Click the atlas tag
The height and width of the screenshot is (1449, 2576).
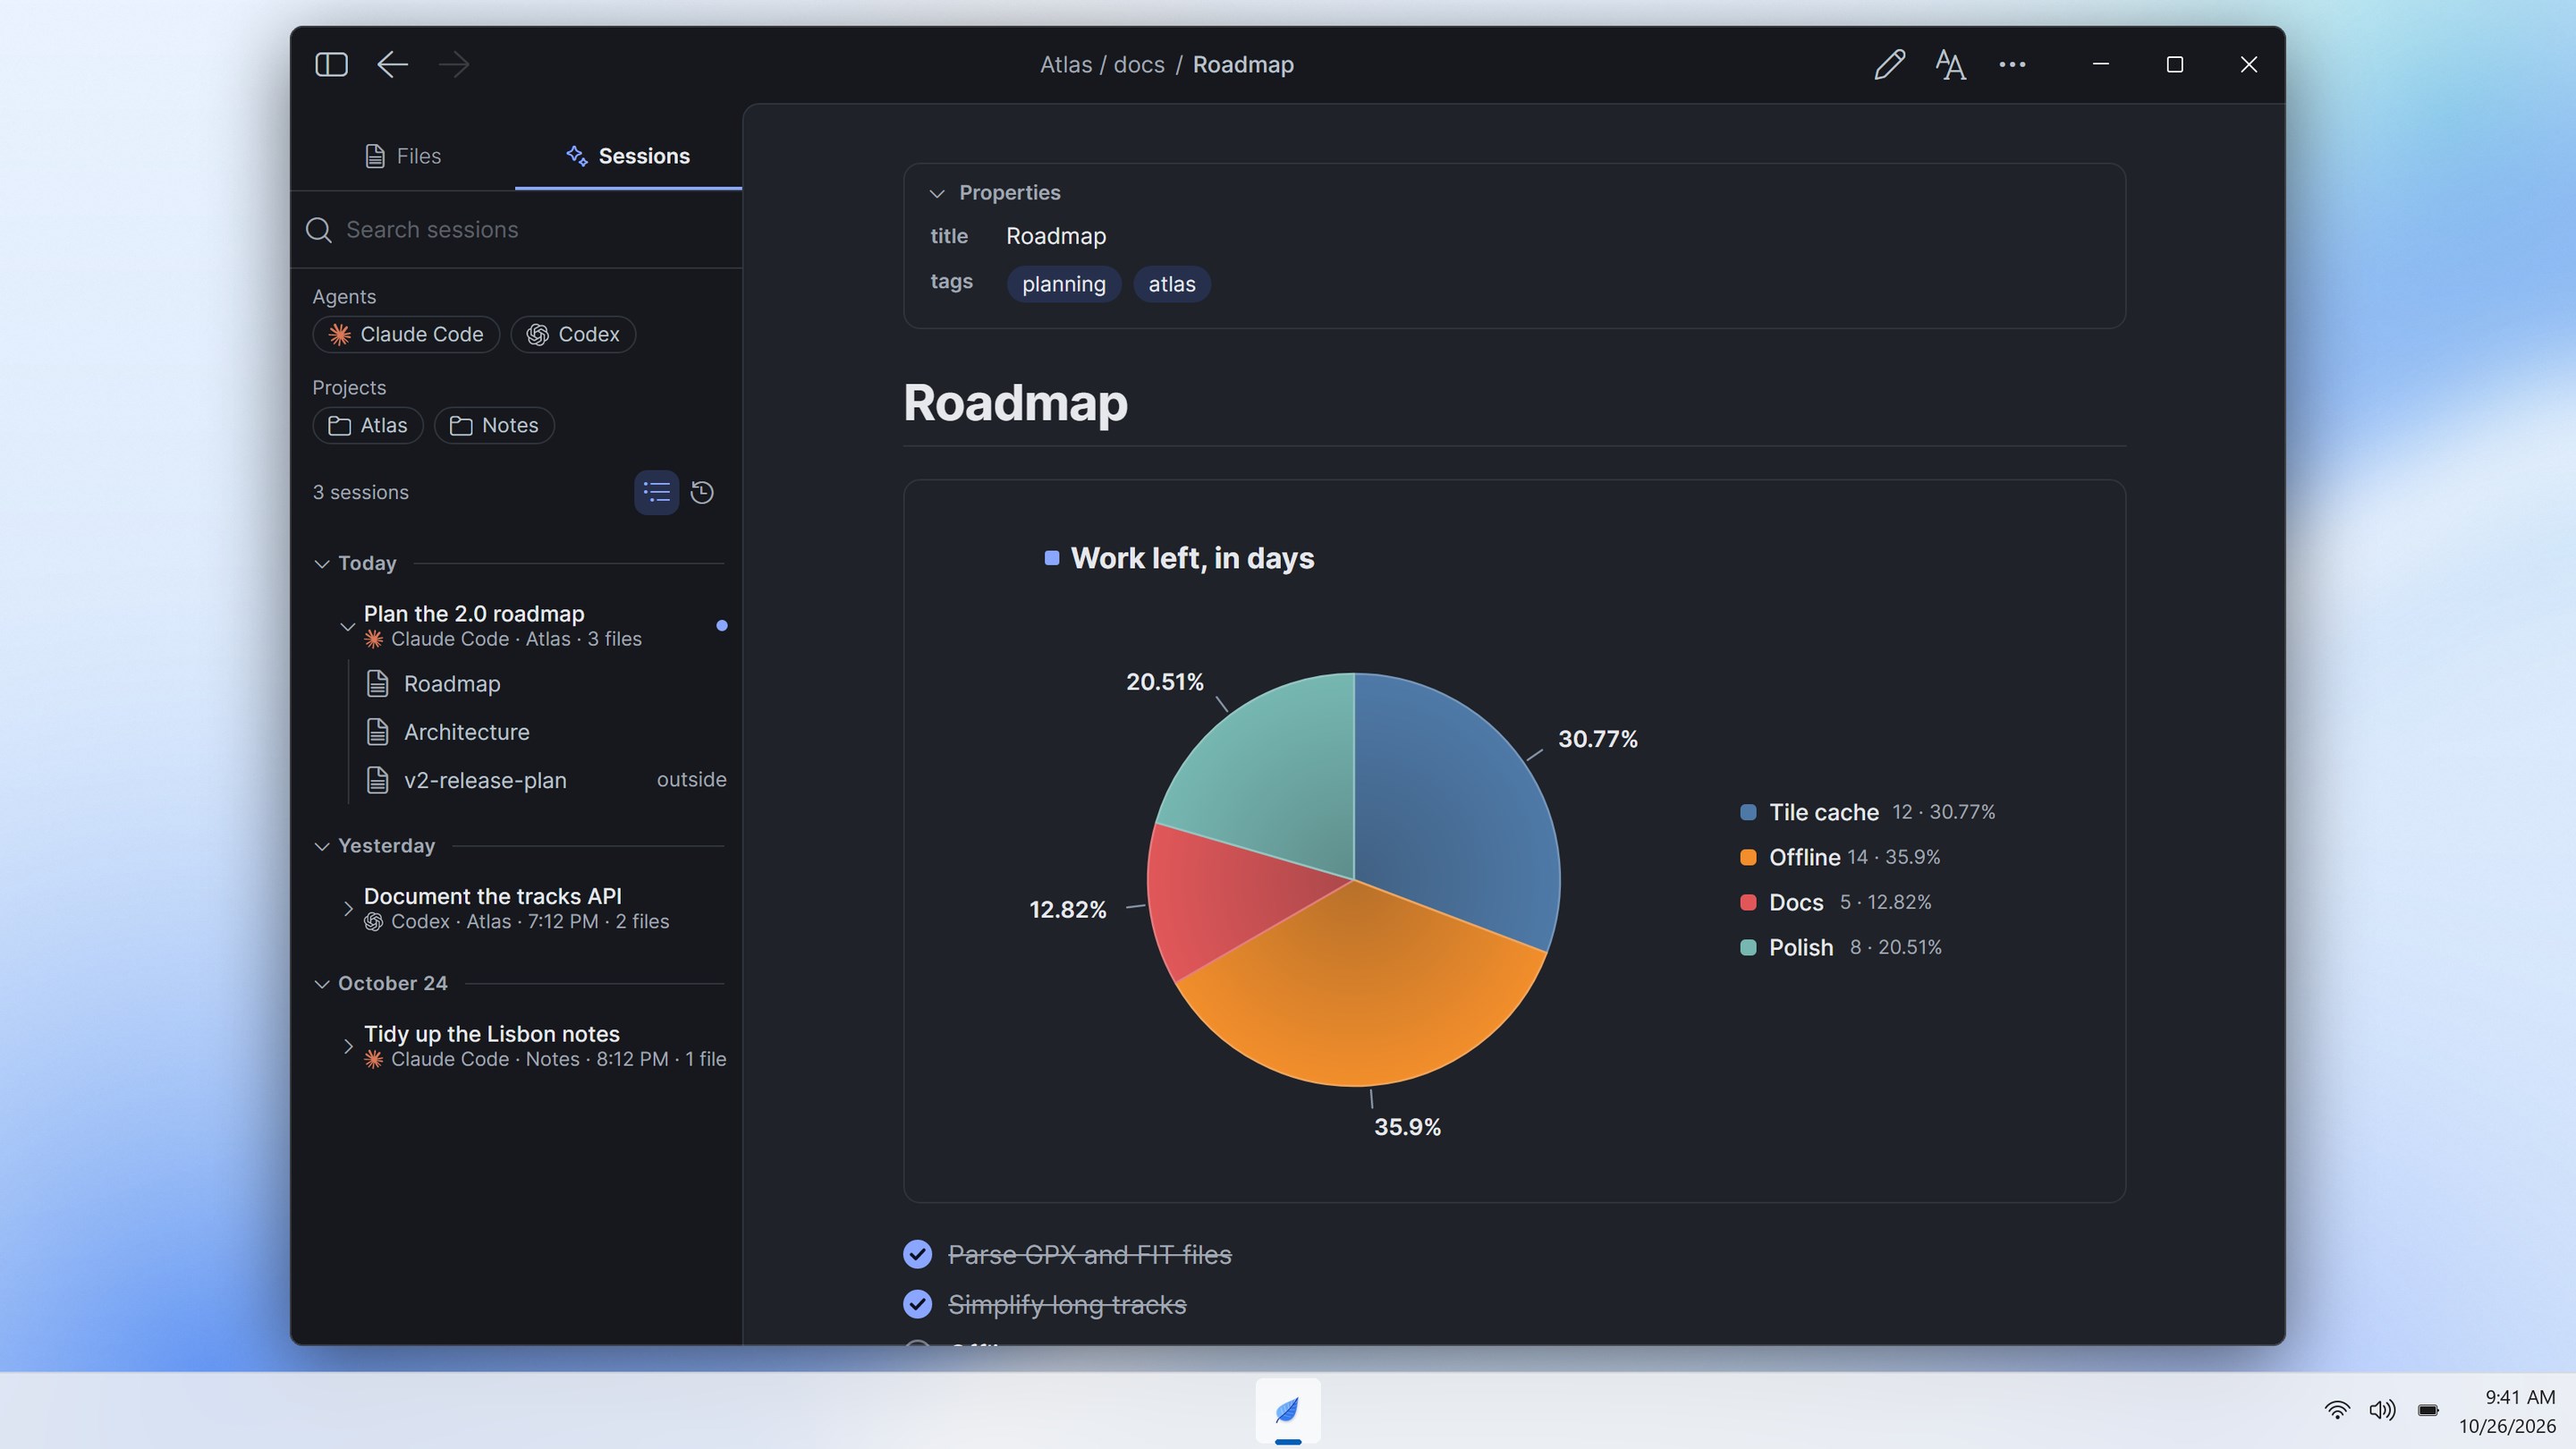(1172, 284)
